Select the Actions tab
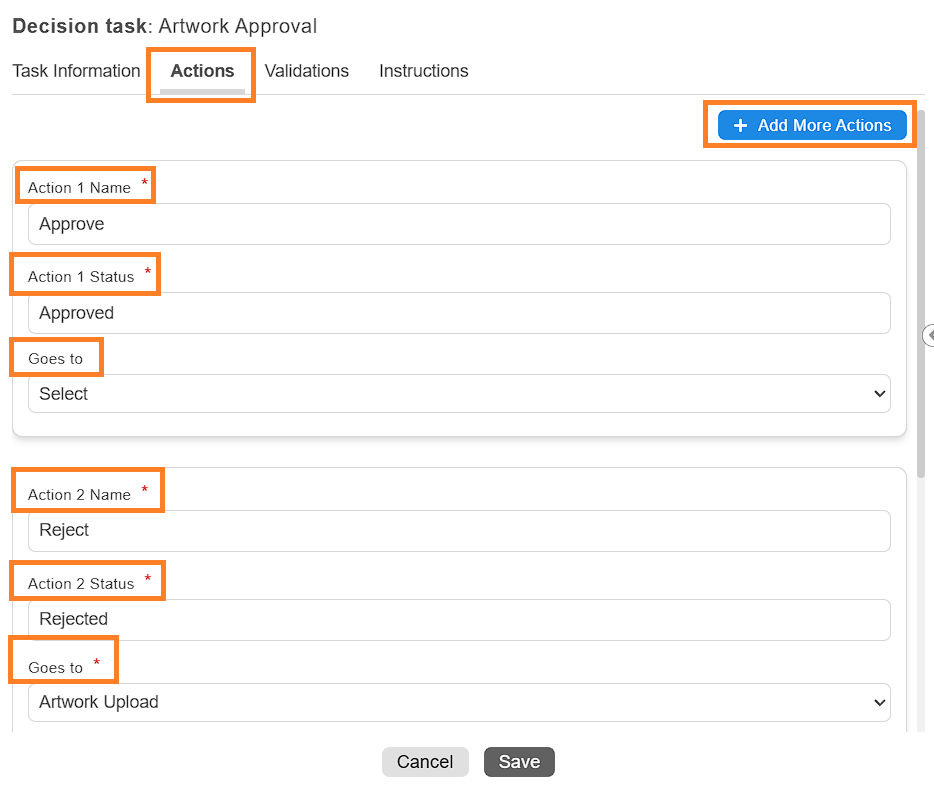Image resolution: width=934 pixels, height=791 pixels. (202, 71)
